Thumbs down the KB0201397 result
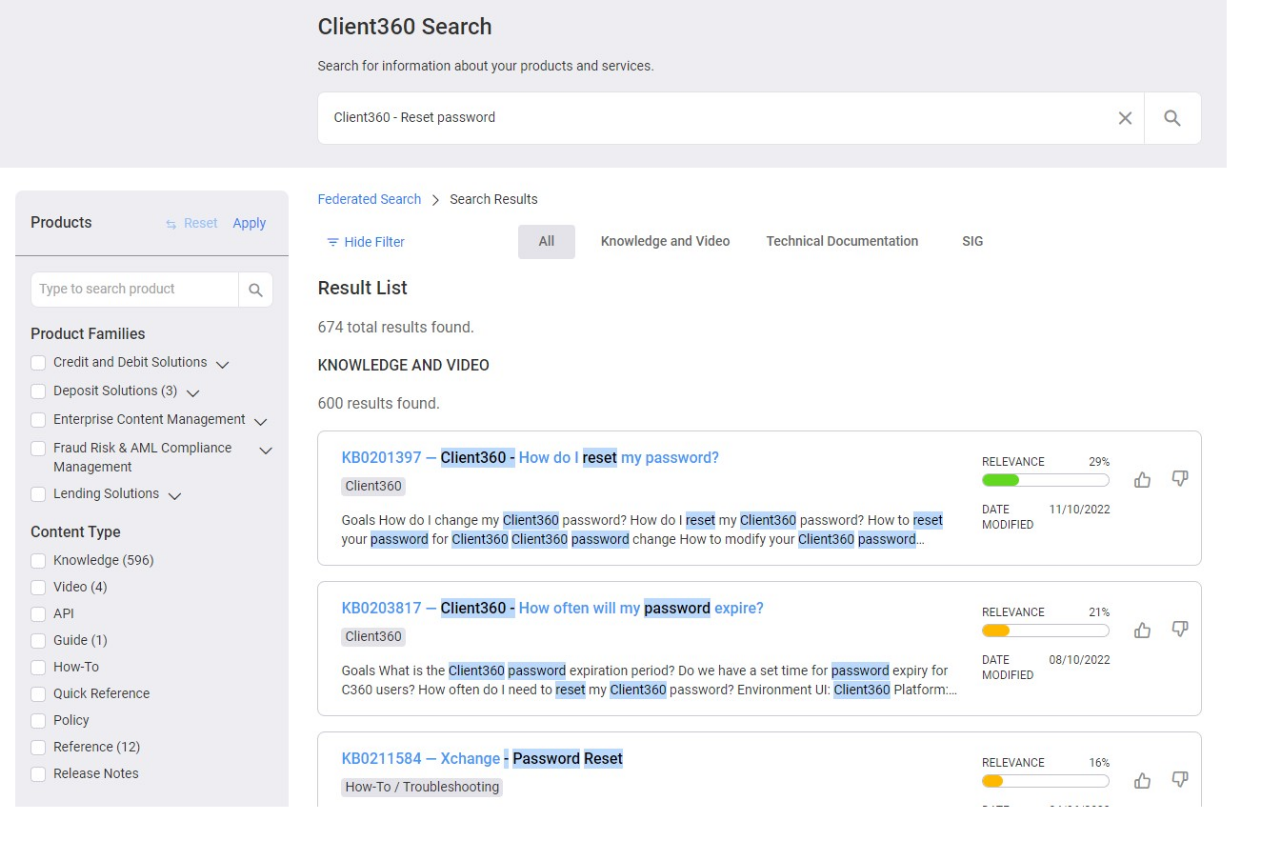The image size is (1288, 847). pos(1180,479)
